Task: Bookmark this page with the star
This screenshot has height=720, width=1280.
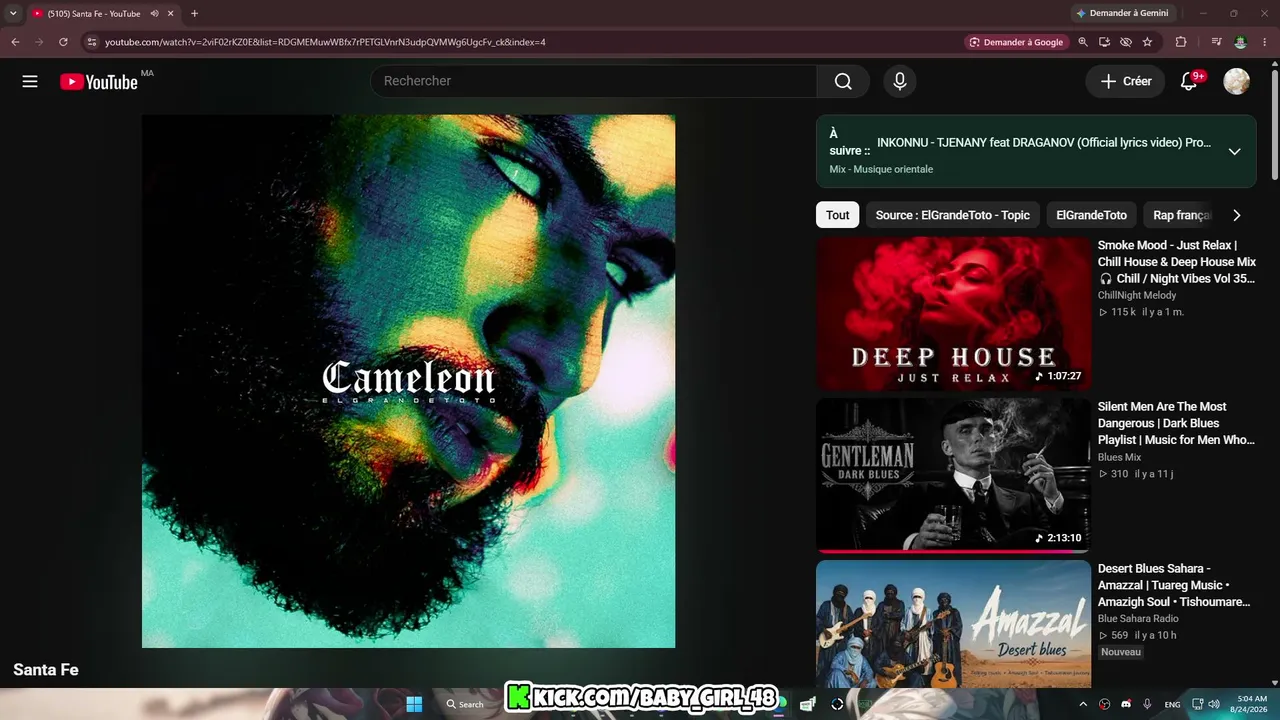Action: pos(1147,42)
